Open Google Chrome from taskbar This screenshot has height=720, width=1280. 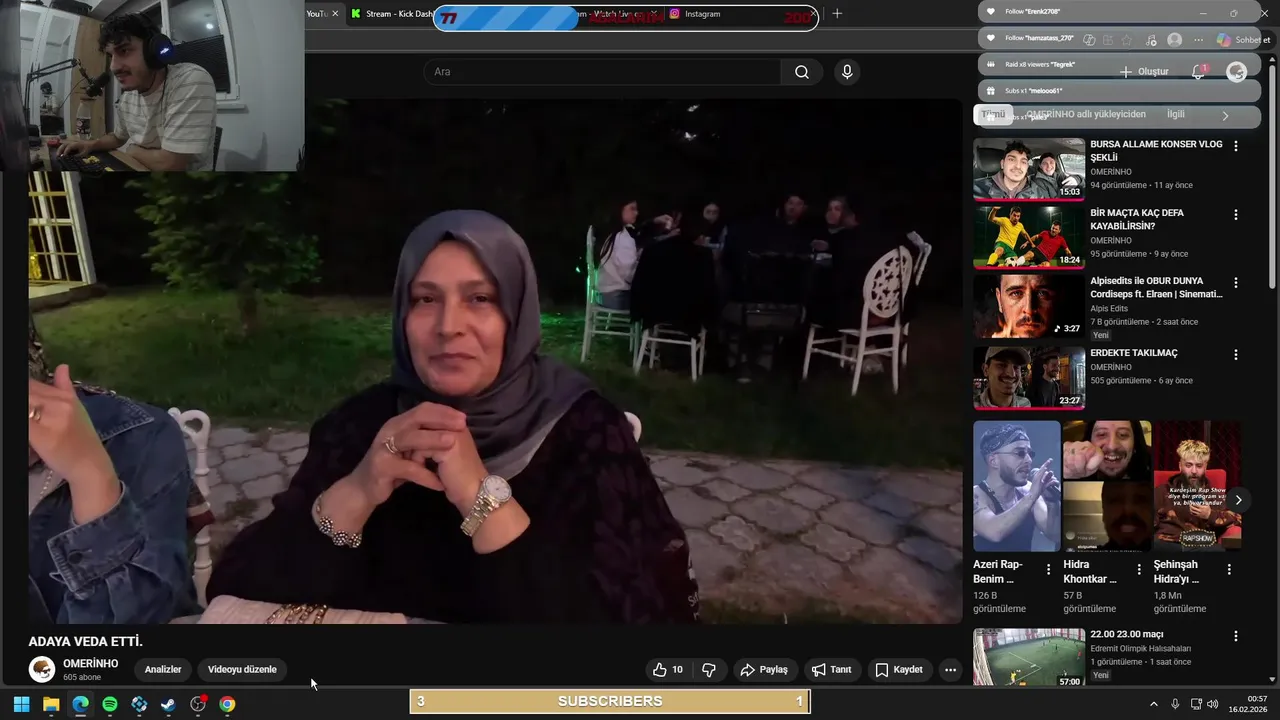pos(227,704)
